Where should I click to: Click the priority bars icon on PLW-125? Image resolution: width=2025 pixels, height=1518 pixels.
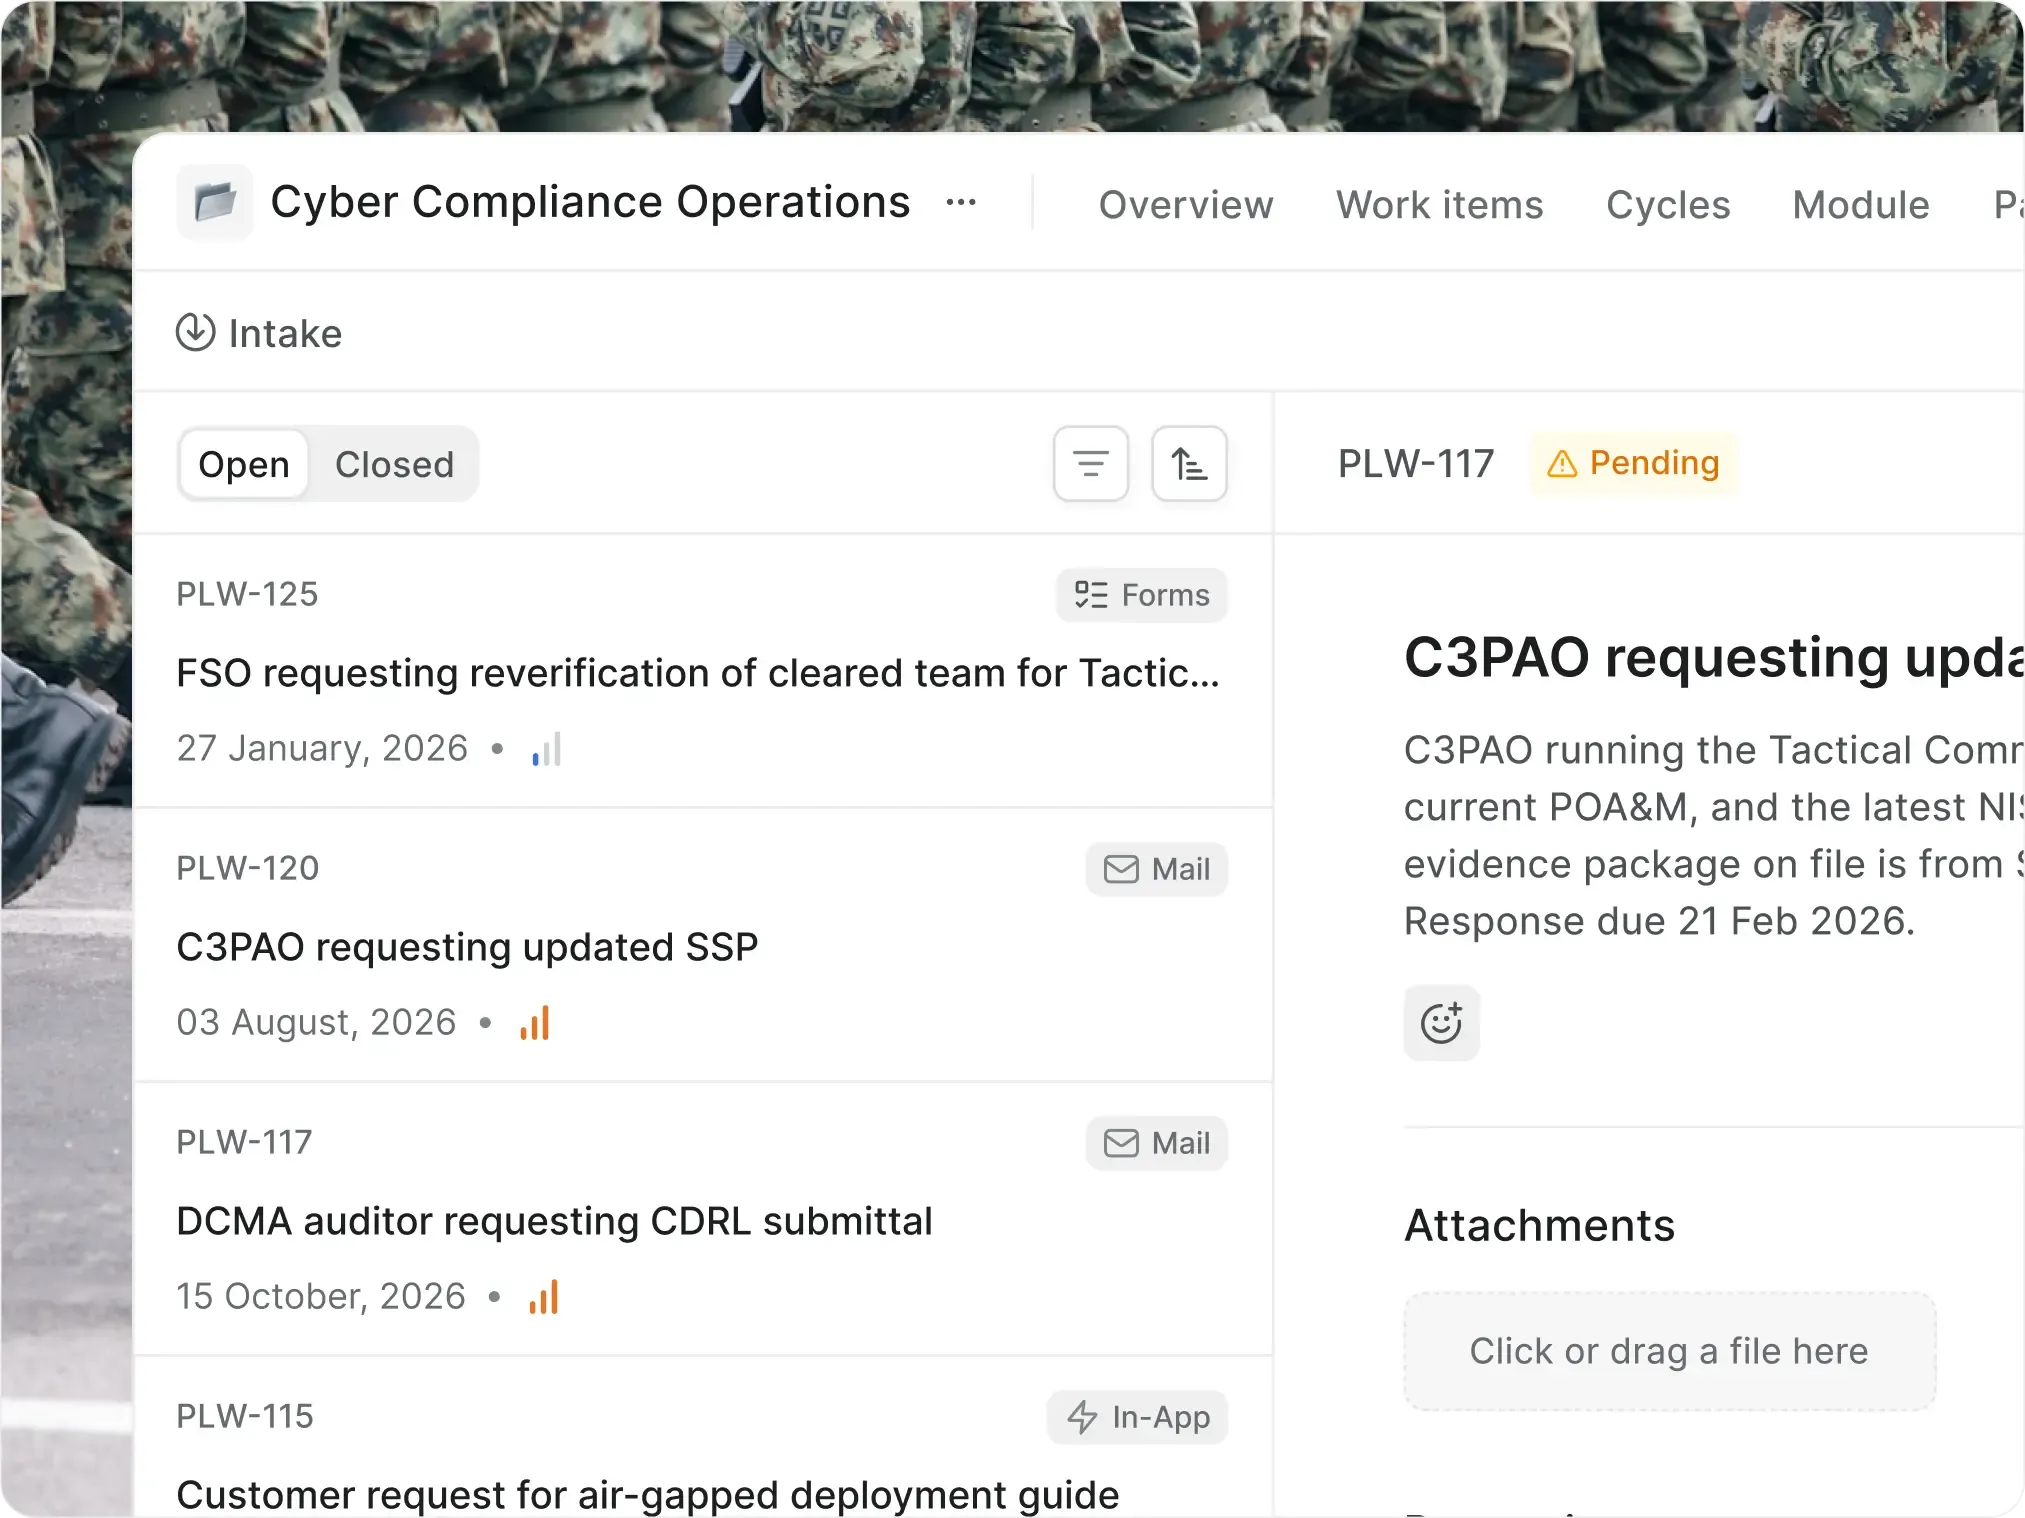click(547, 749)
